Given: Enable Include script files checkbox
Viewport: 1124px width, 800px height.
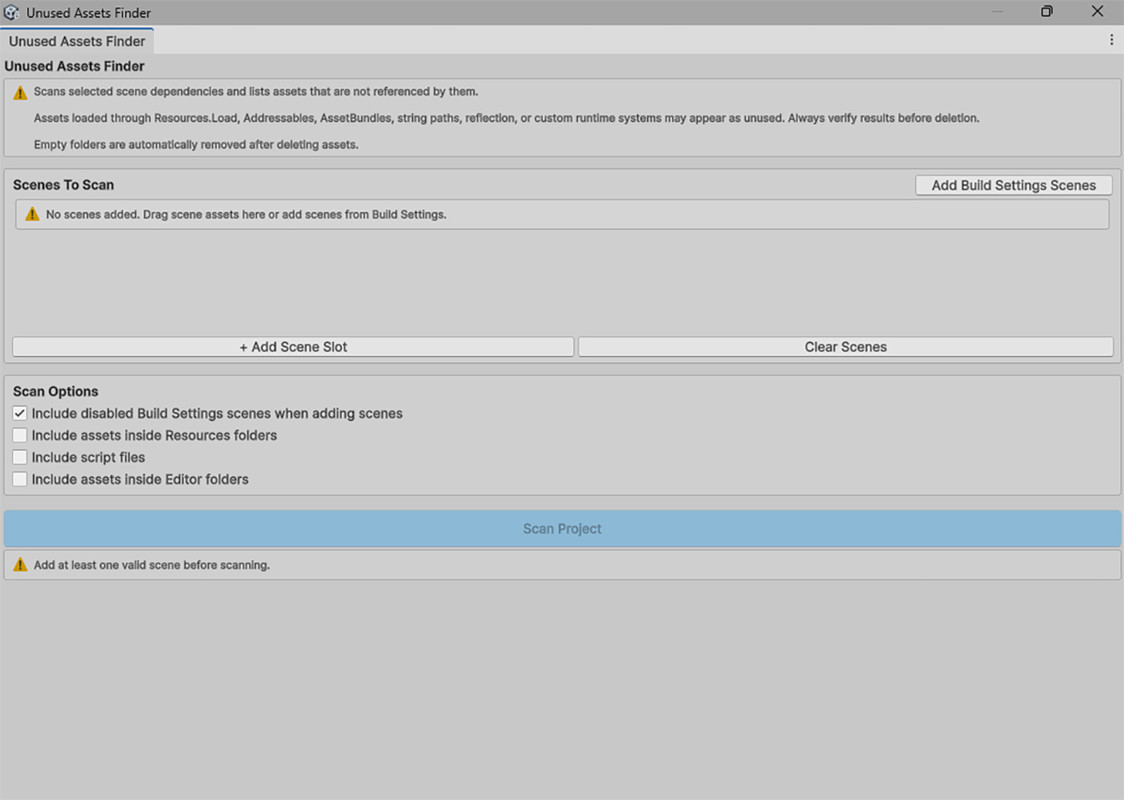Looking at the screenshot, I should coord(19,457).
